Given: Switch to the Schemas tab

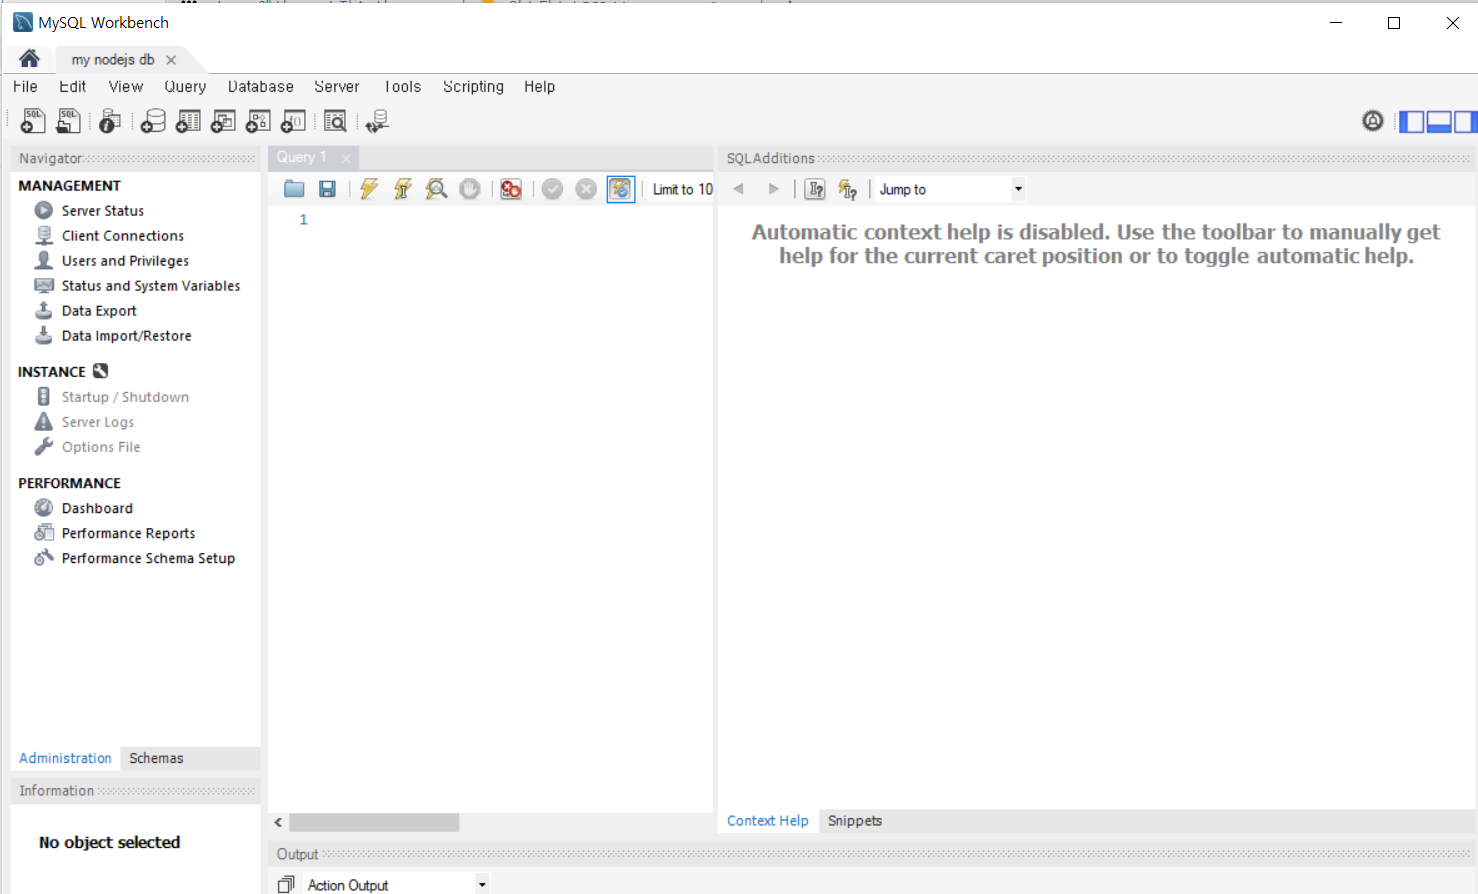Looking at the screenshot, I should click(x=156, y=758).
